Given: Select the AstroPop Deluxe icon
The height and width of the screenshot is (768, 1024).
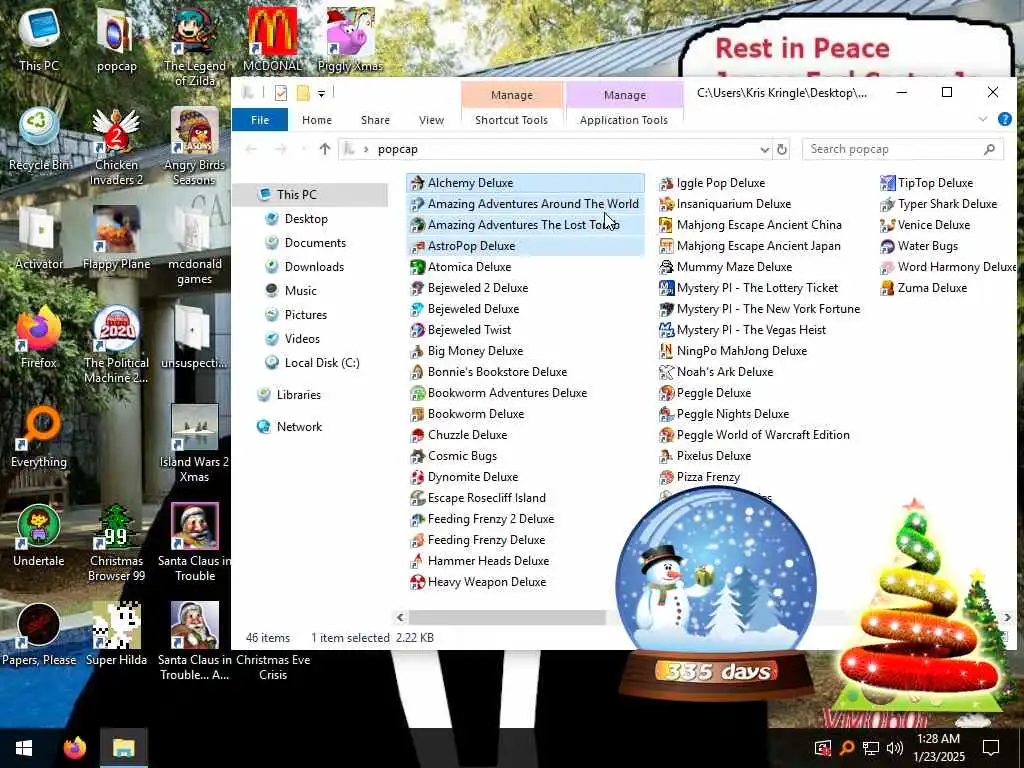Looking at the screenshot, I should [417, 246].
